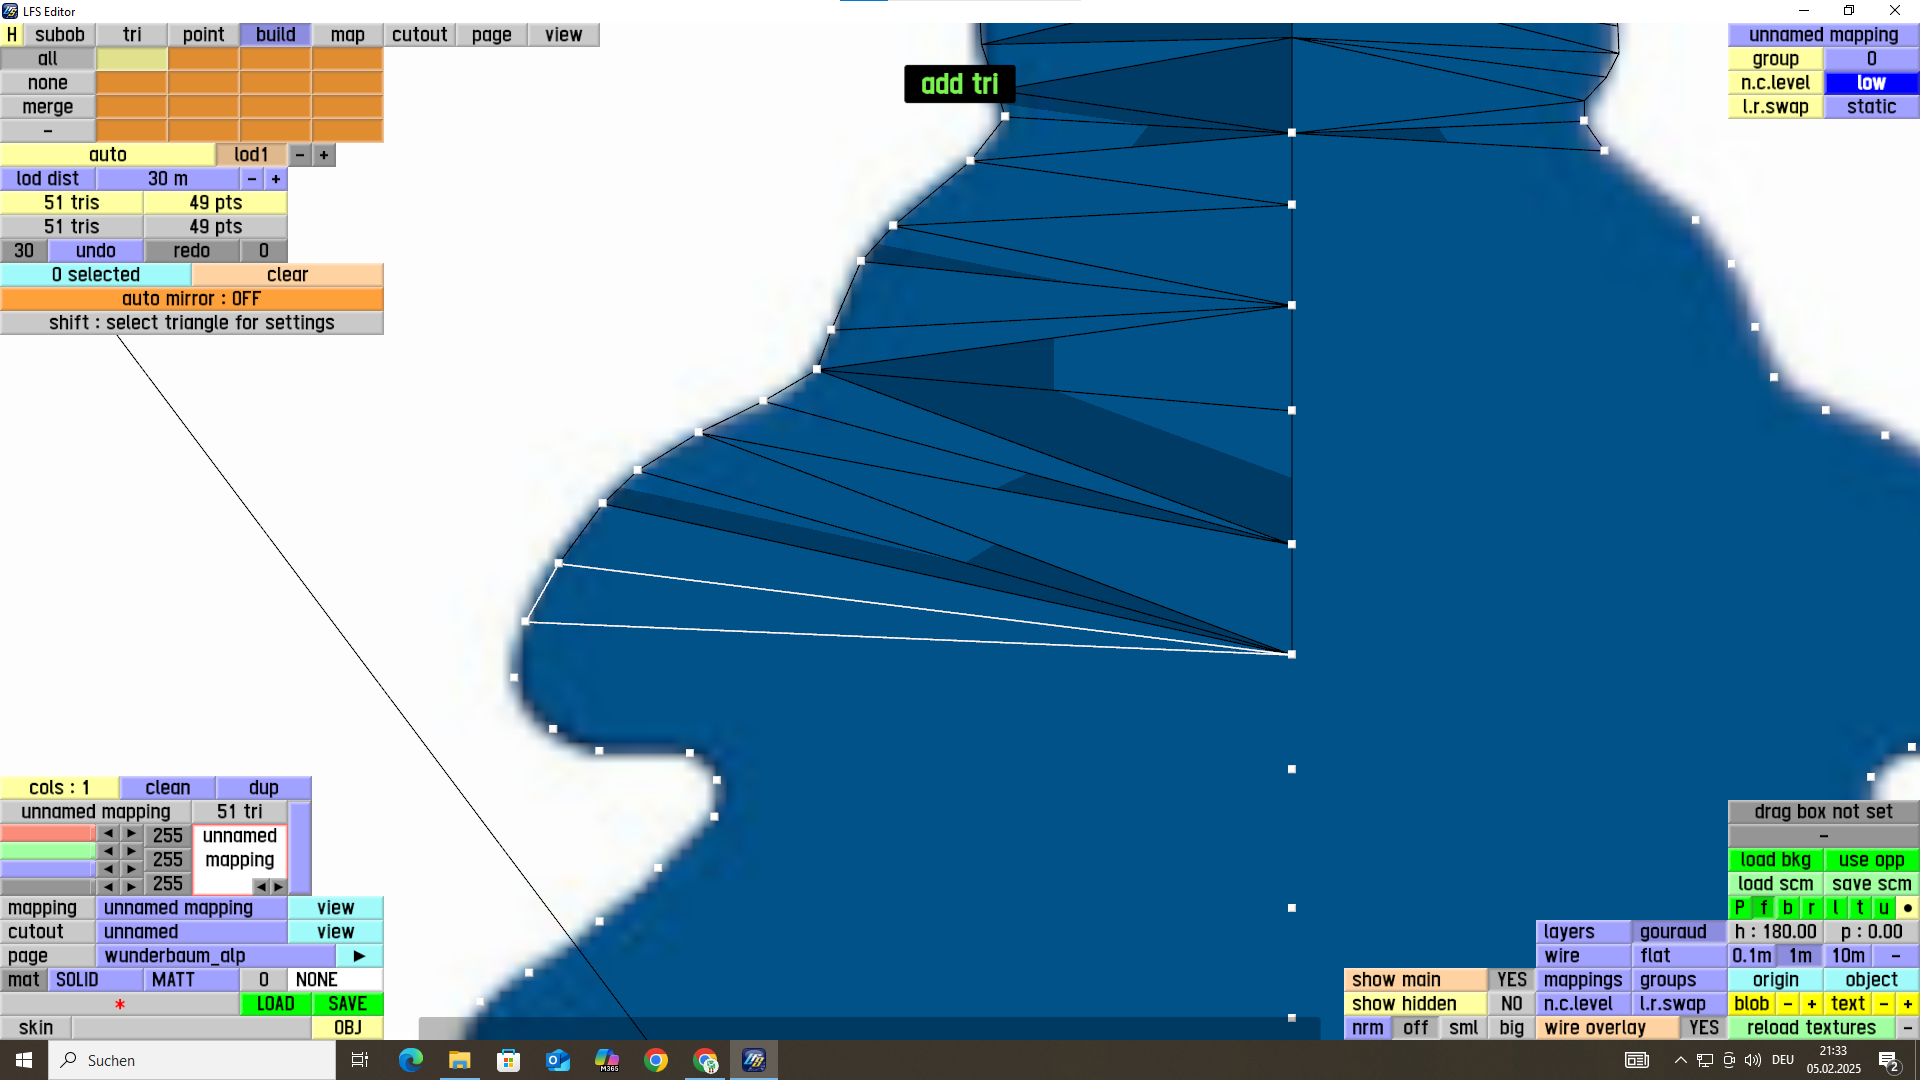The width and height of the screenshot is (1920, 1080).
Task: Click the black dot view button
Action: coord(1907,908)
